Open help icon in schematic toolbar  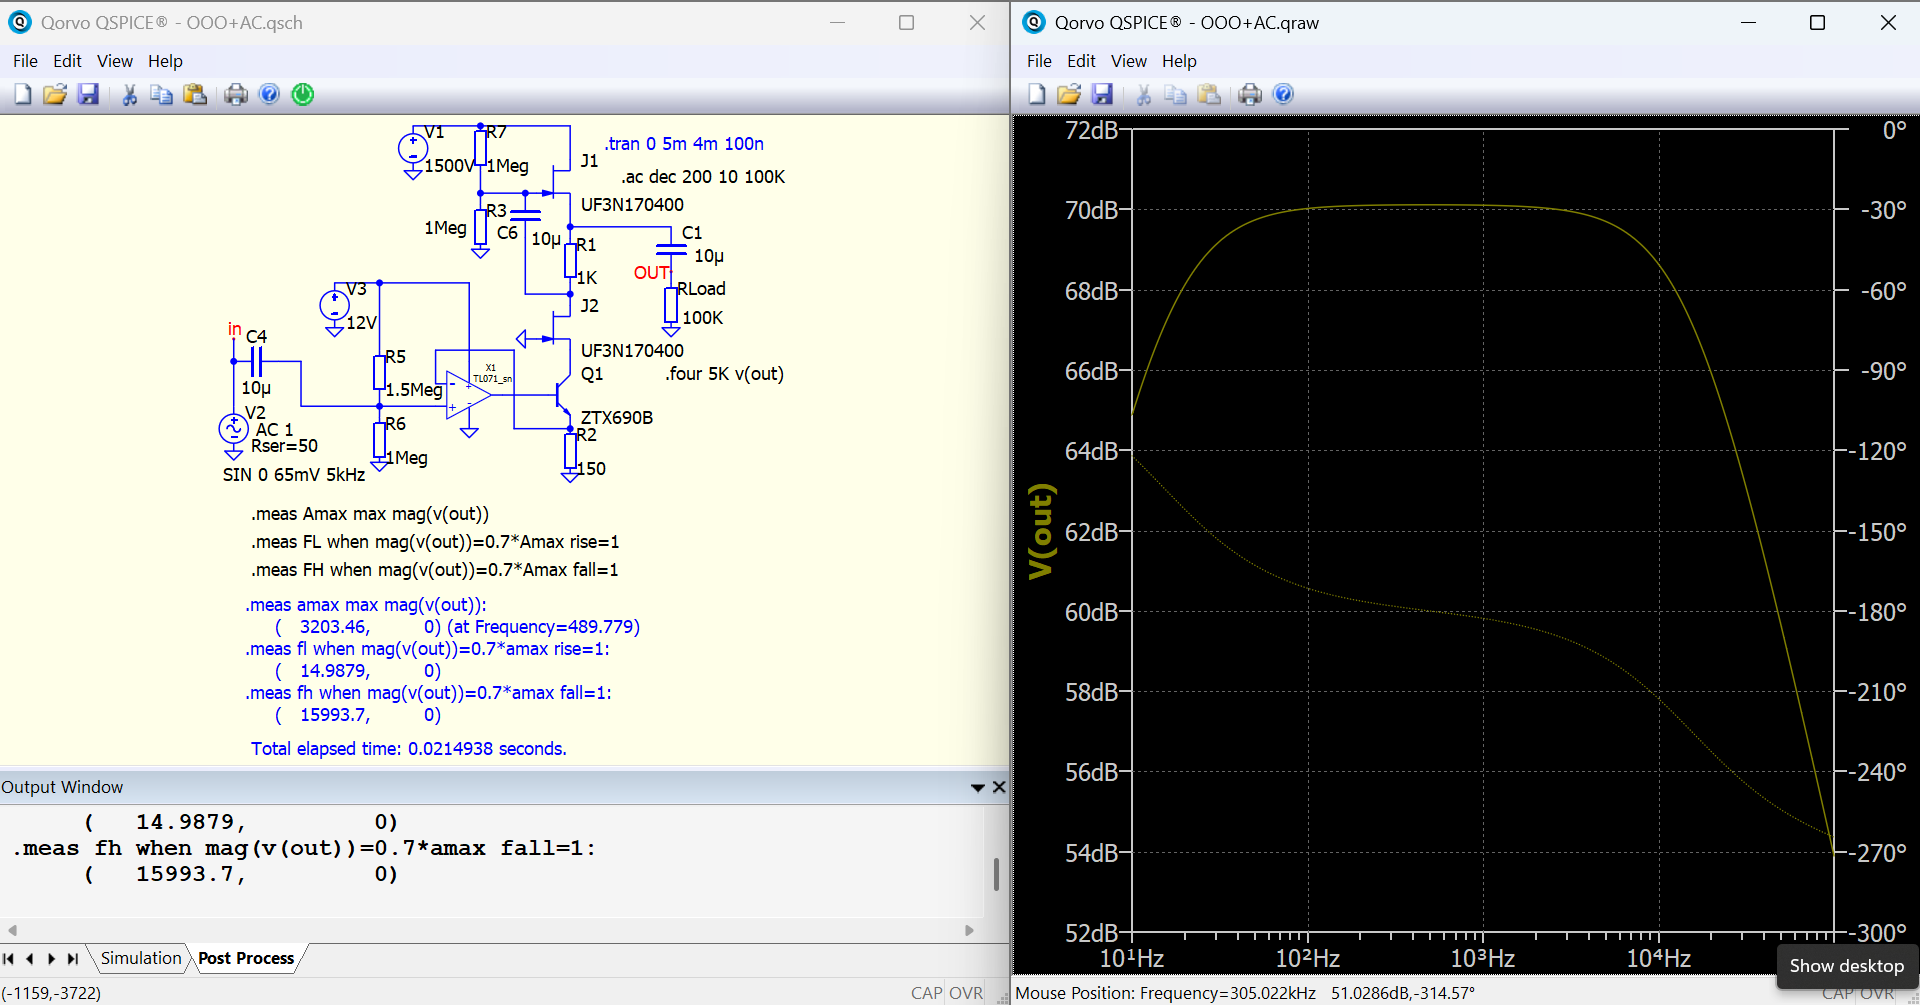[x=269, y=94]
